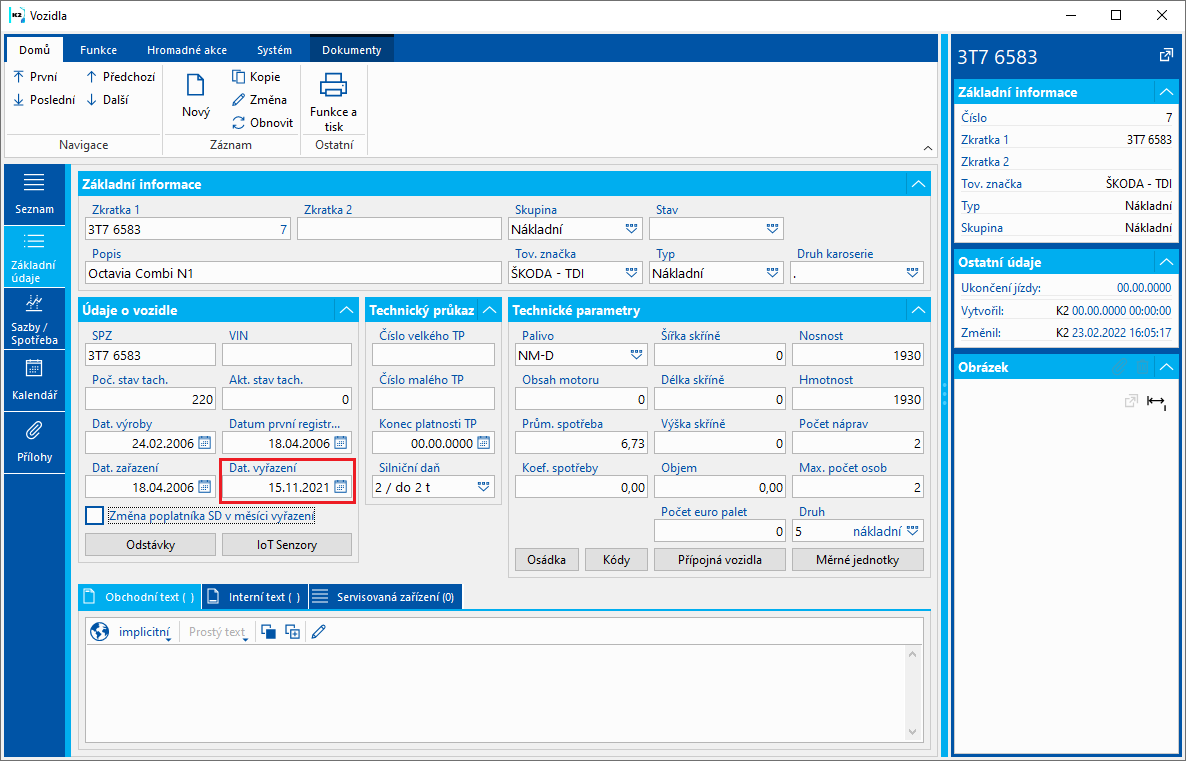
Task: Click the Nosnost field showing 1930
Action: [x=858, y=355]
